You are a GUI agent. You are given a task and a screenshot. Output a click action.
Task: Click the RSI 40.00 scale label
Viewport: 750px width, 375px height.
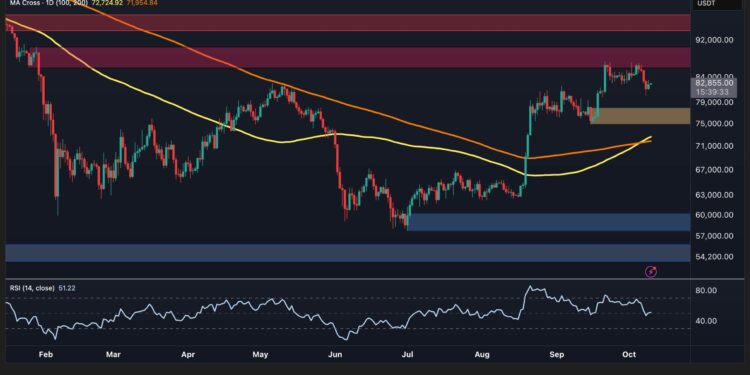(x=706, y=321)
